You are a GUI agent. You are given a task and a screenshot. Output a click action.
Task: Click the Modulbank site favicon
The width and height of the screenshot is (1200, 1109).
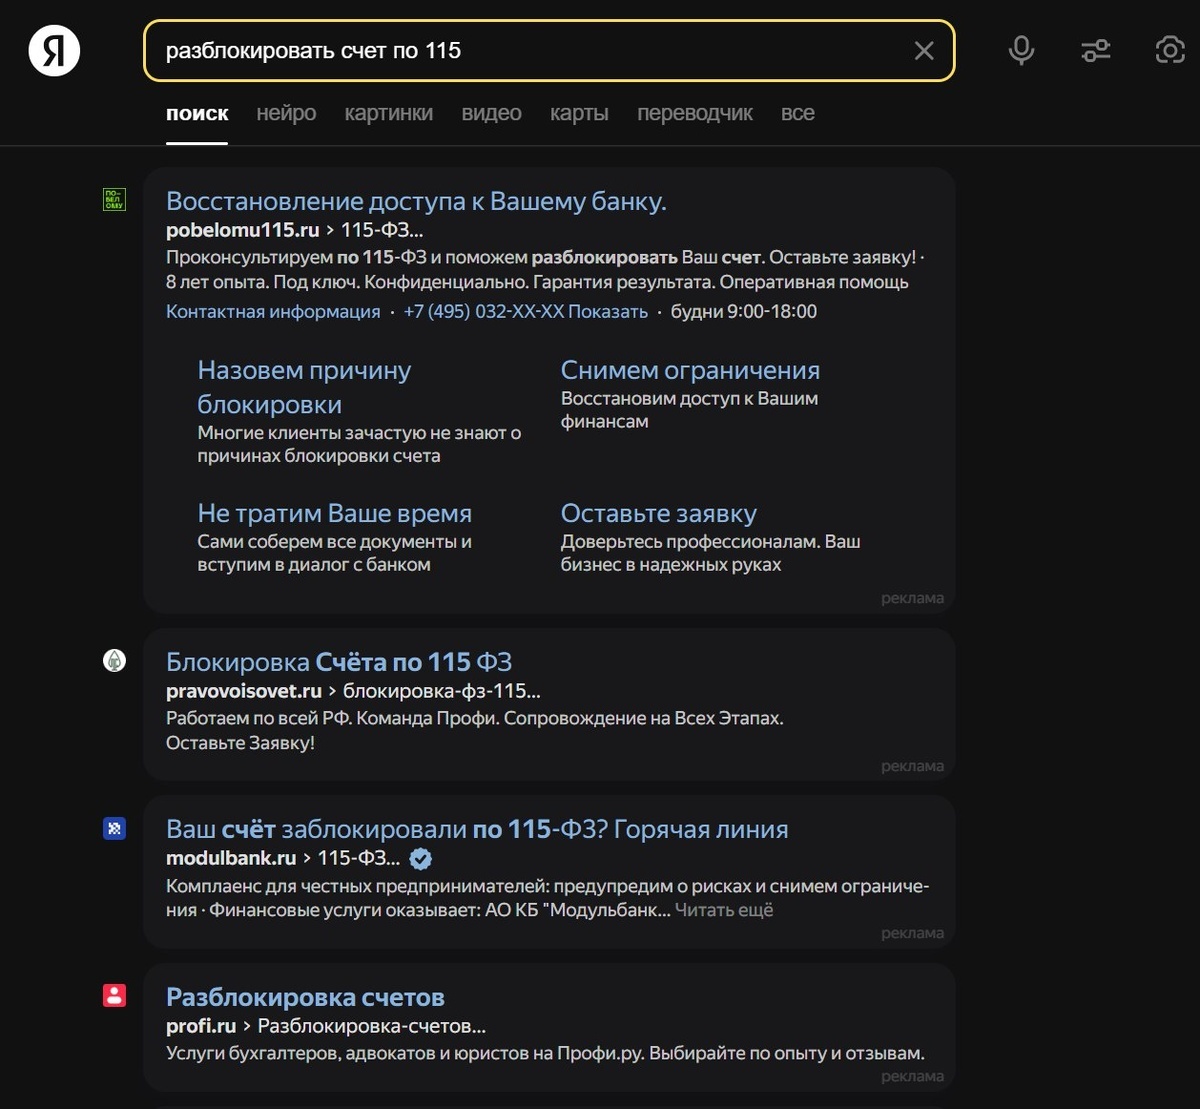[115, 828]
